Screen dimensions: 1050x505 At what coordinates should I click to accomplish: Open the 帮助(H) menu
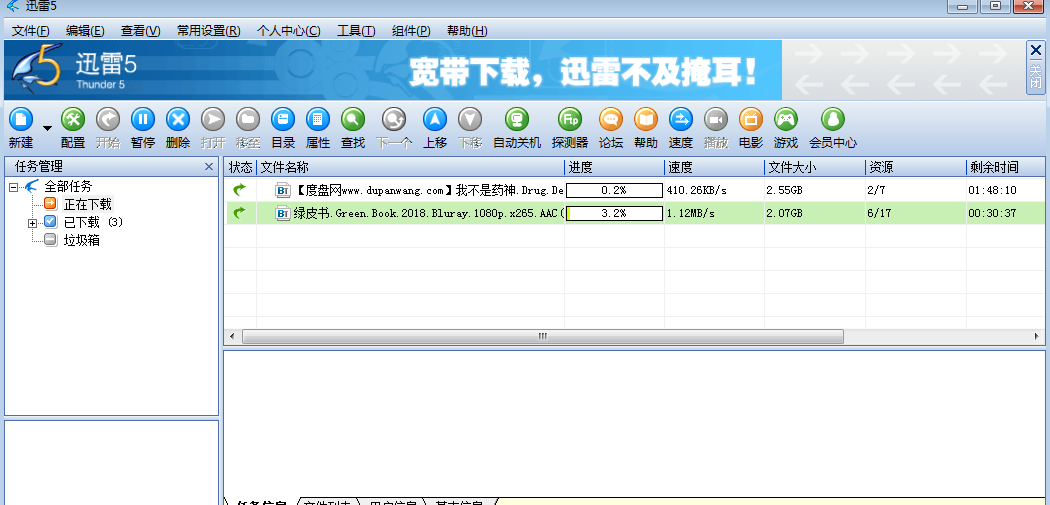tap(467, 31)
